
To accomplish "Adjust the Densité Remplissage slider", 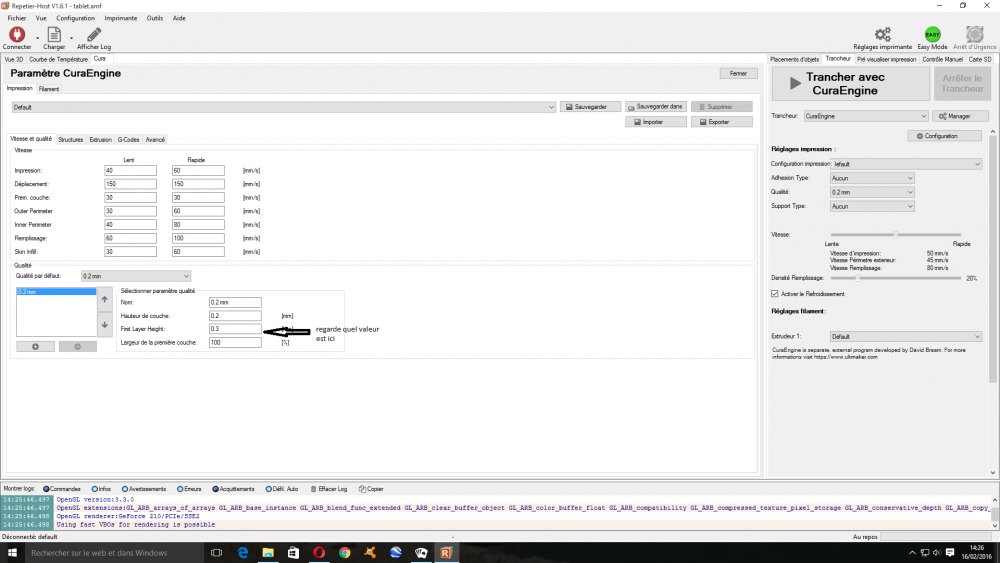I will pos(896,278).
